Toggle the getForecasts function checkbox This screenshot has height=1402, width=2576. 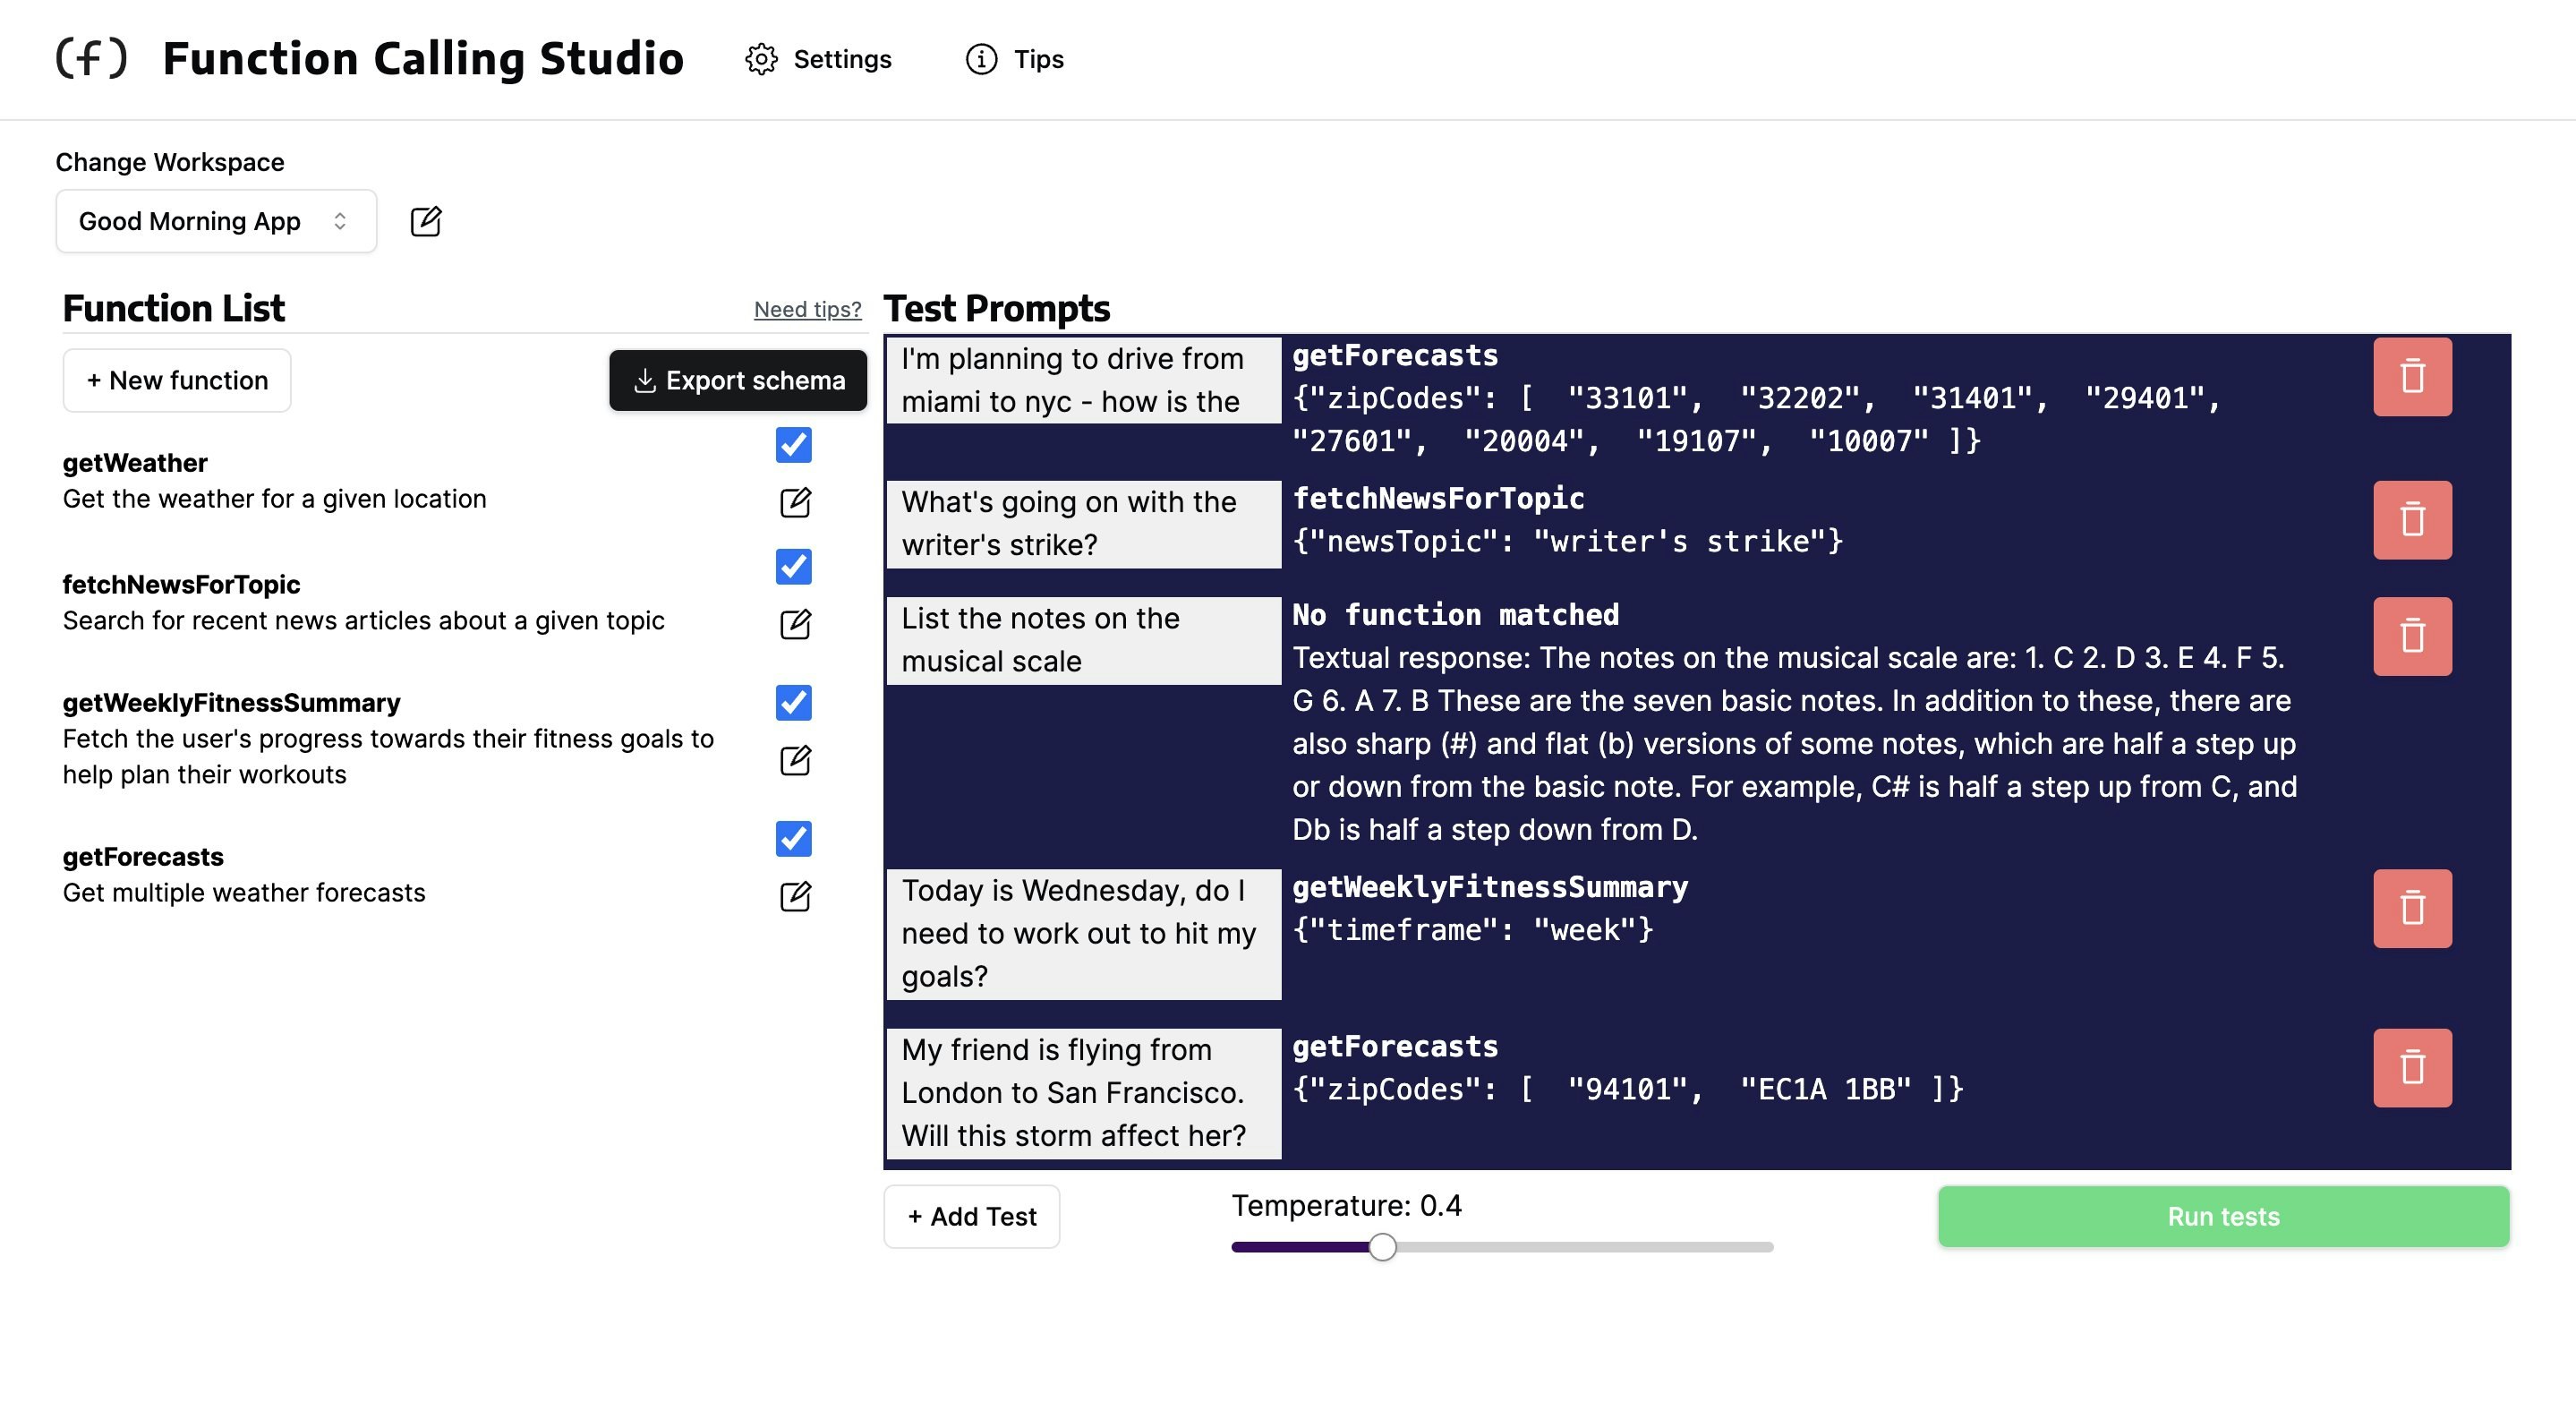coord(793,838)
